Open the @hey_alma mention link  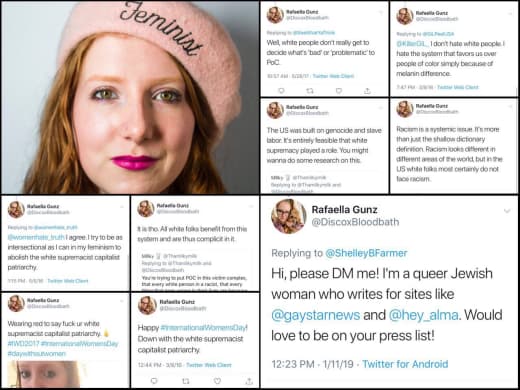pos(423,315)
